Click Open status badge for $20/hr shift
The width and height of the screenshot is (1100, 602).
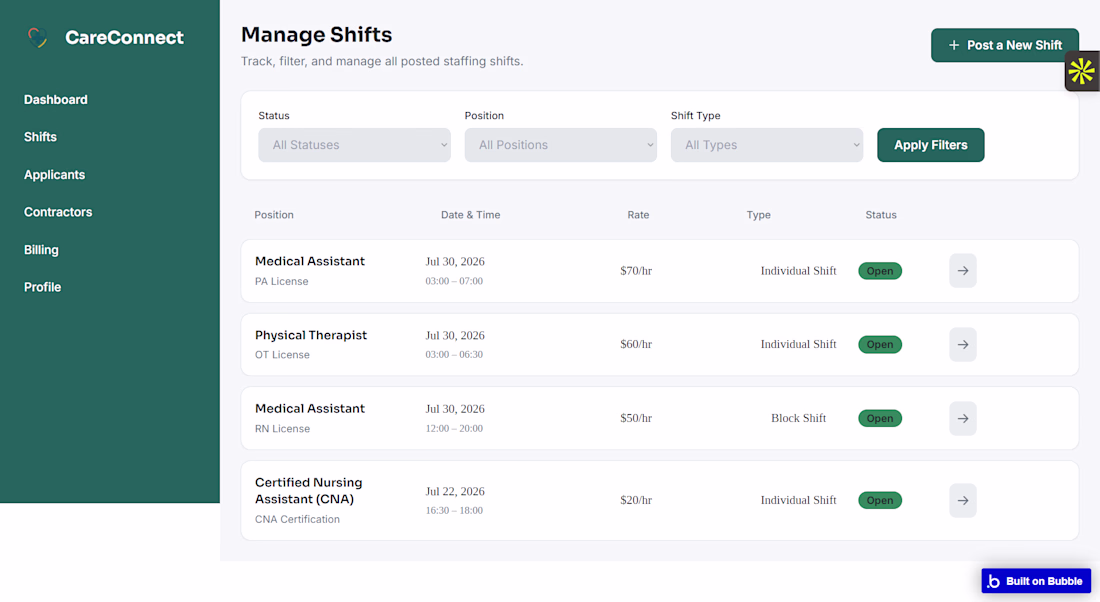tap(880, 500)
